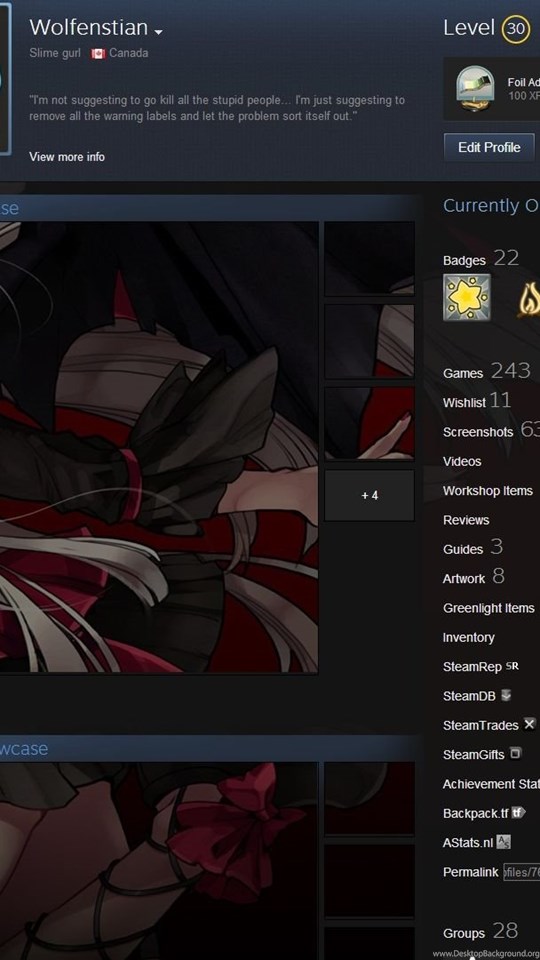Open the Videos link
This screenshot has width=540, height=960.
tap(462, 461)
